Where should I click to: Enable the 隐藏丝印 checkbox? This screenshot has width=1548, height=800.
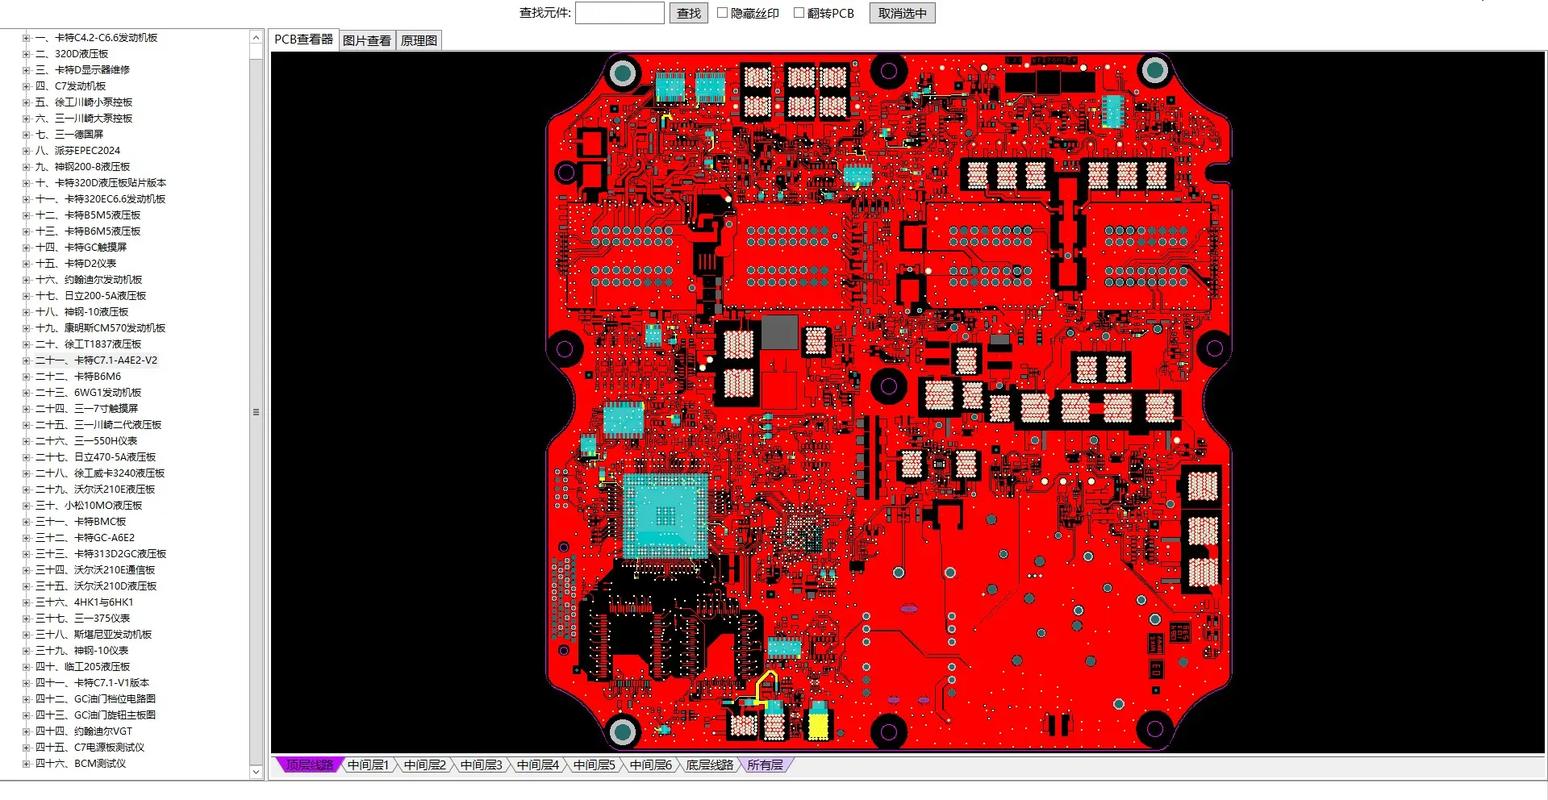(x=722, y=13)
